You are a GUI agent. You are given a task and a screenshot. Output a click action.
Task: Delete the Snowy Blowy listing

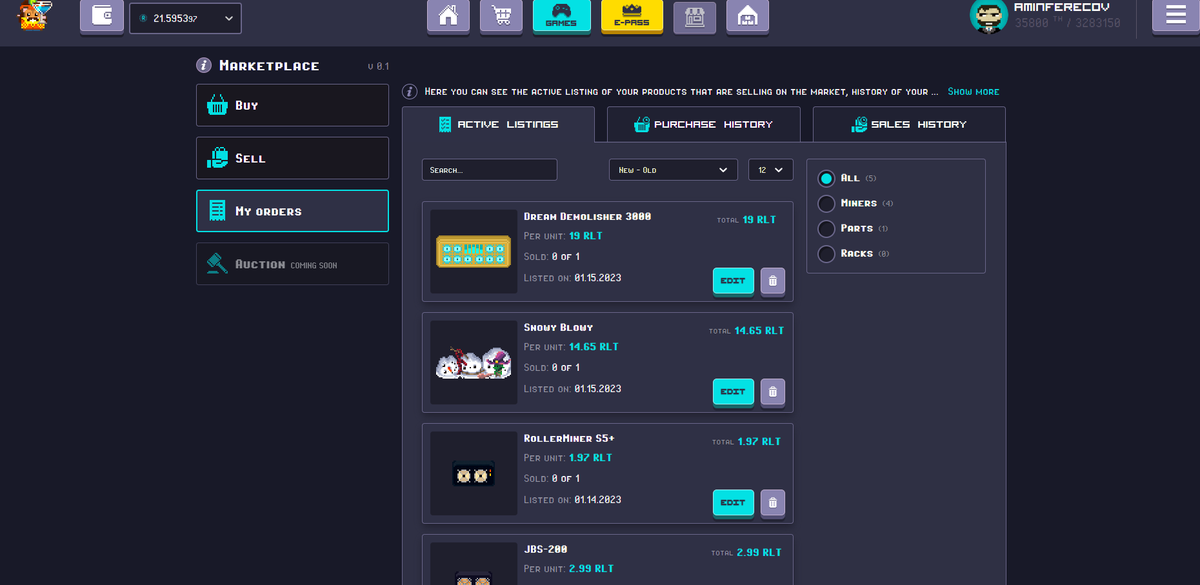[x=772, y=392]
